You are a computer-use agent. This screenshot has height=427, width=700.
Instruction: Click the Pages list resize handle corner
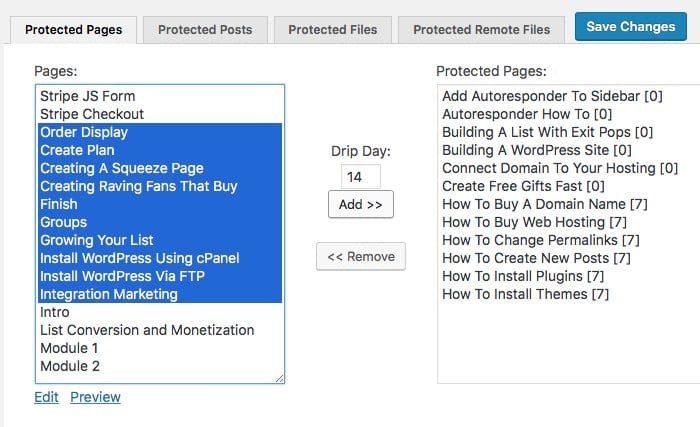279,378
